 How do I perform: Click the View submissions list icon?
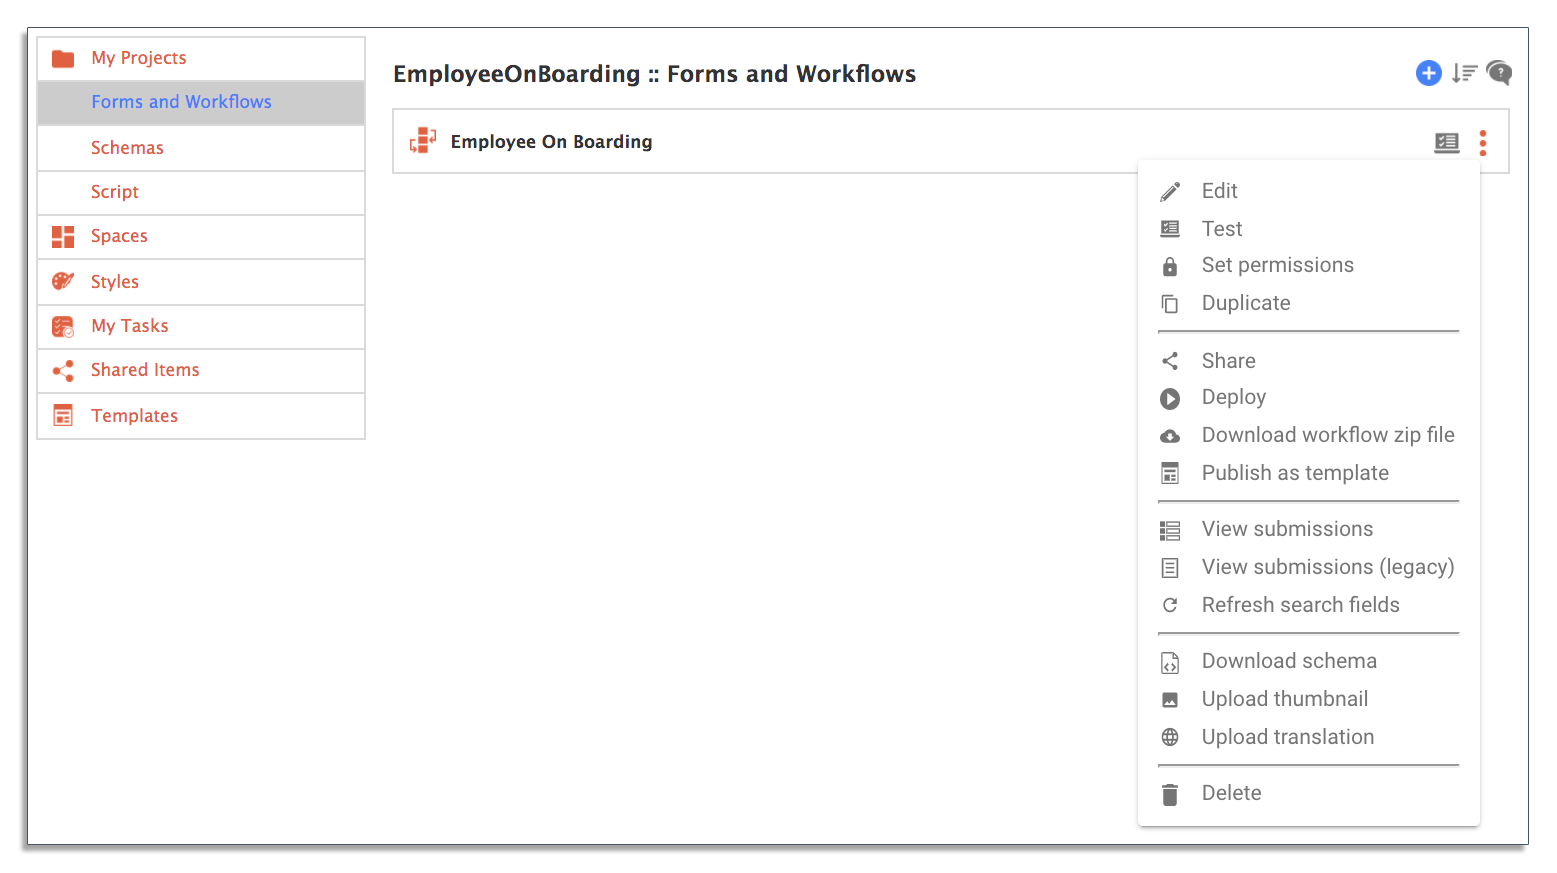(1170, 530)
